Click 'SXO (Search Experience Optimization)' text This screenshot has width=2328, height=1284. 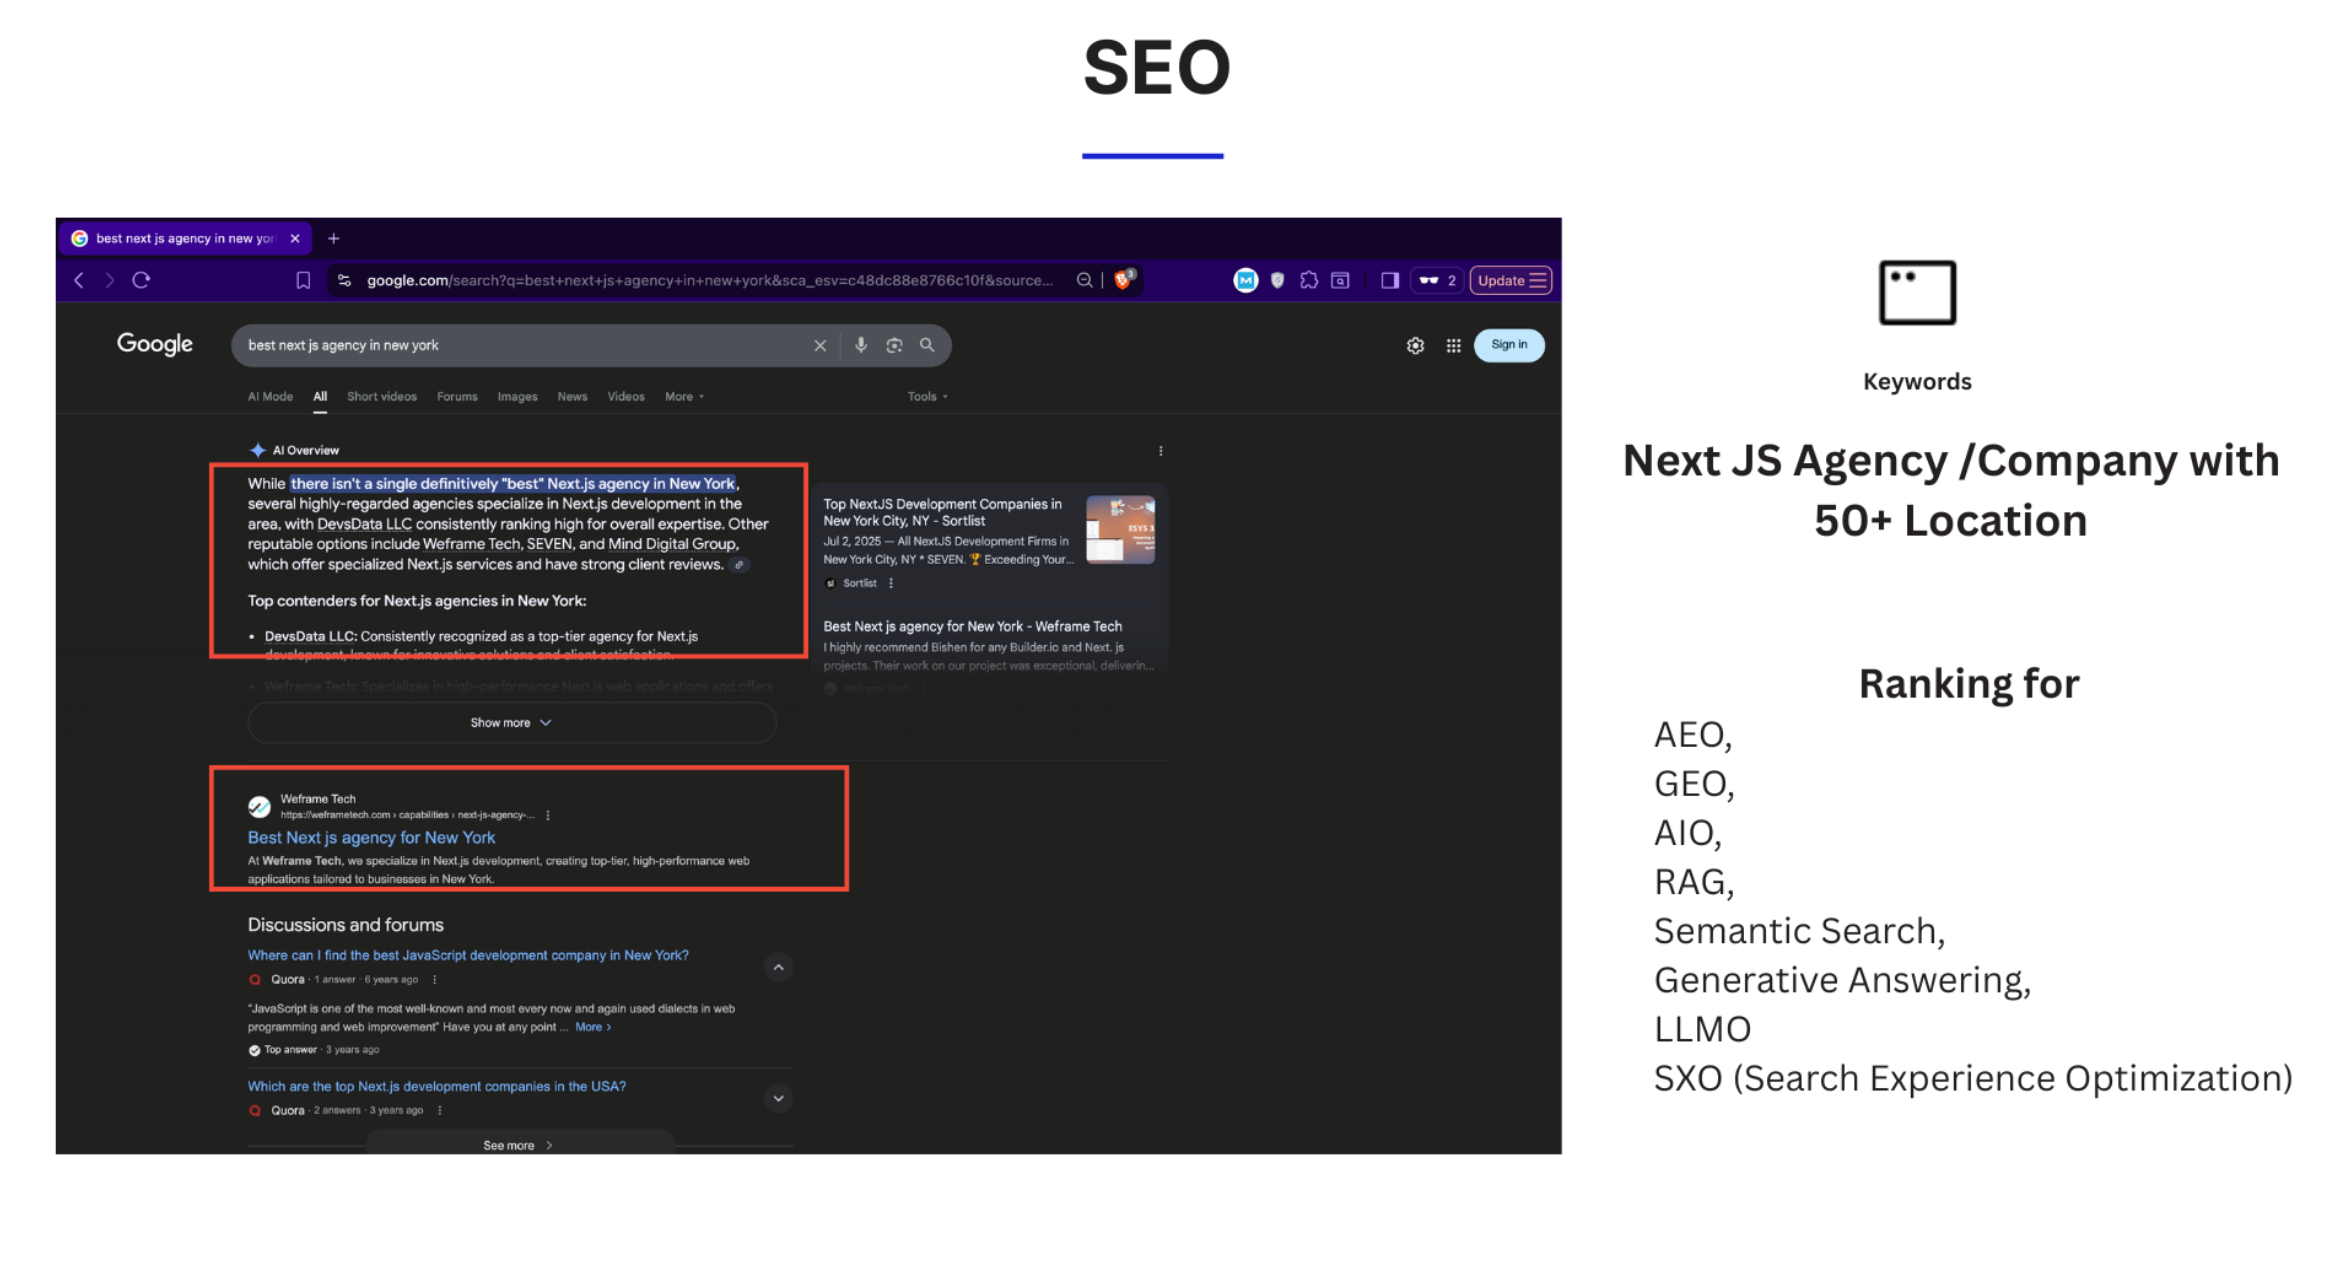point(1973,1079)
